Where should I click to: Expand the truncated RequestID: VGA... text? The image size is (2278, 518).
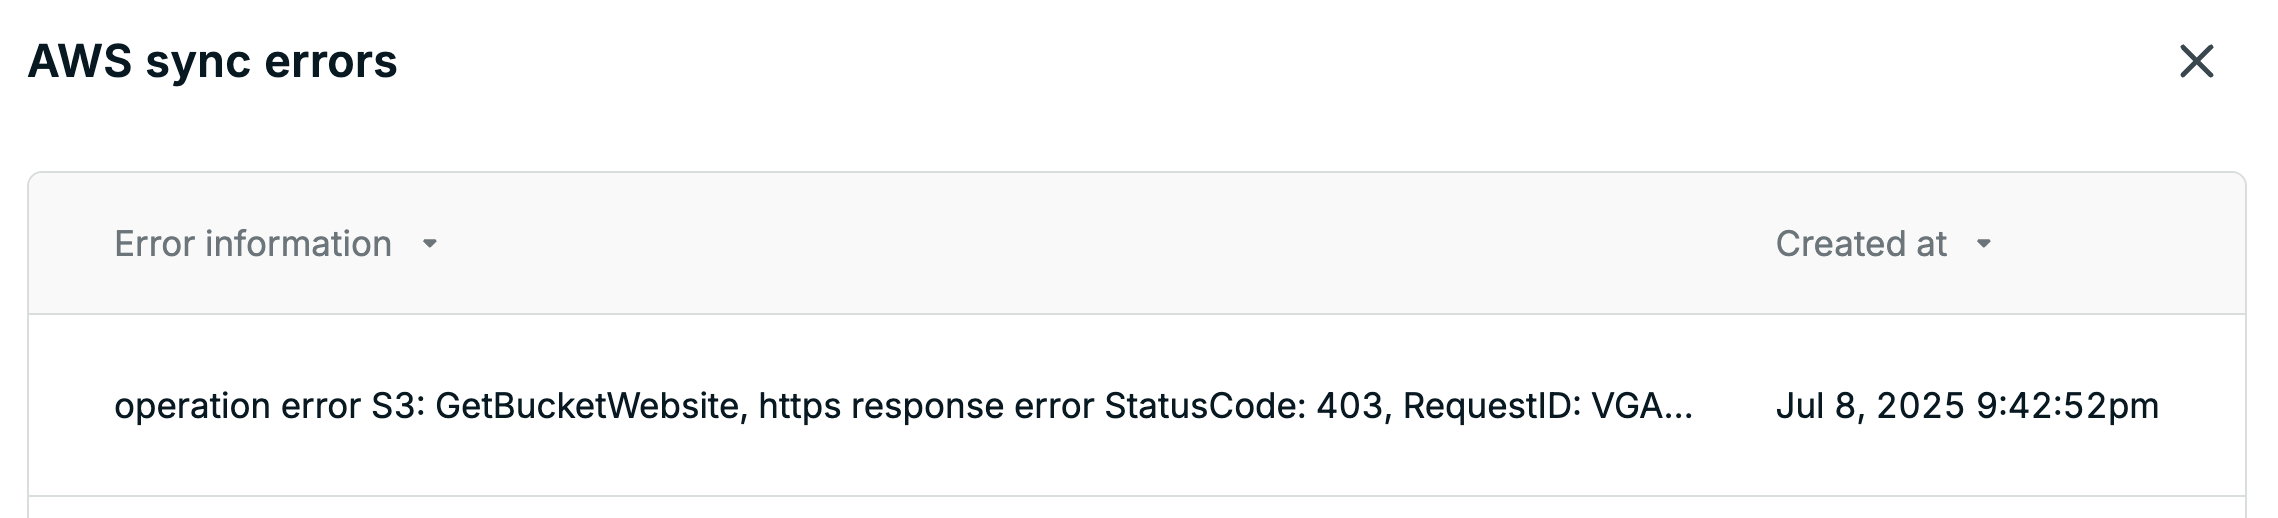(1548, 406)
